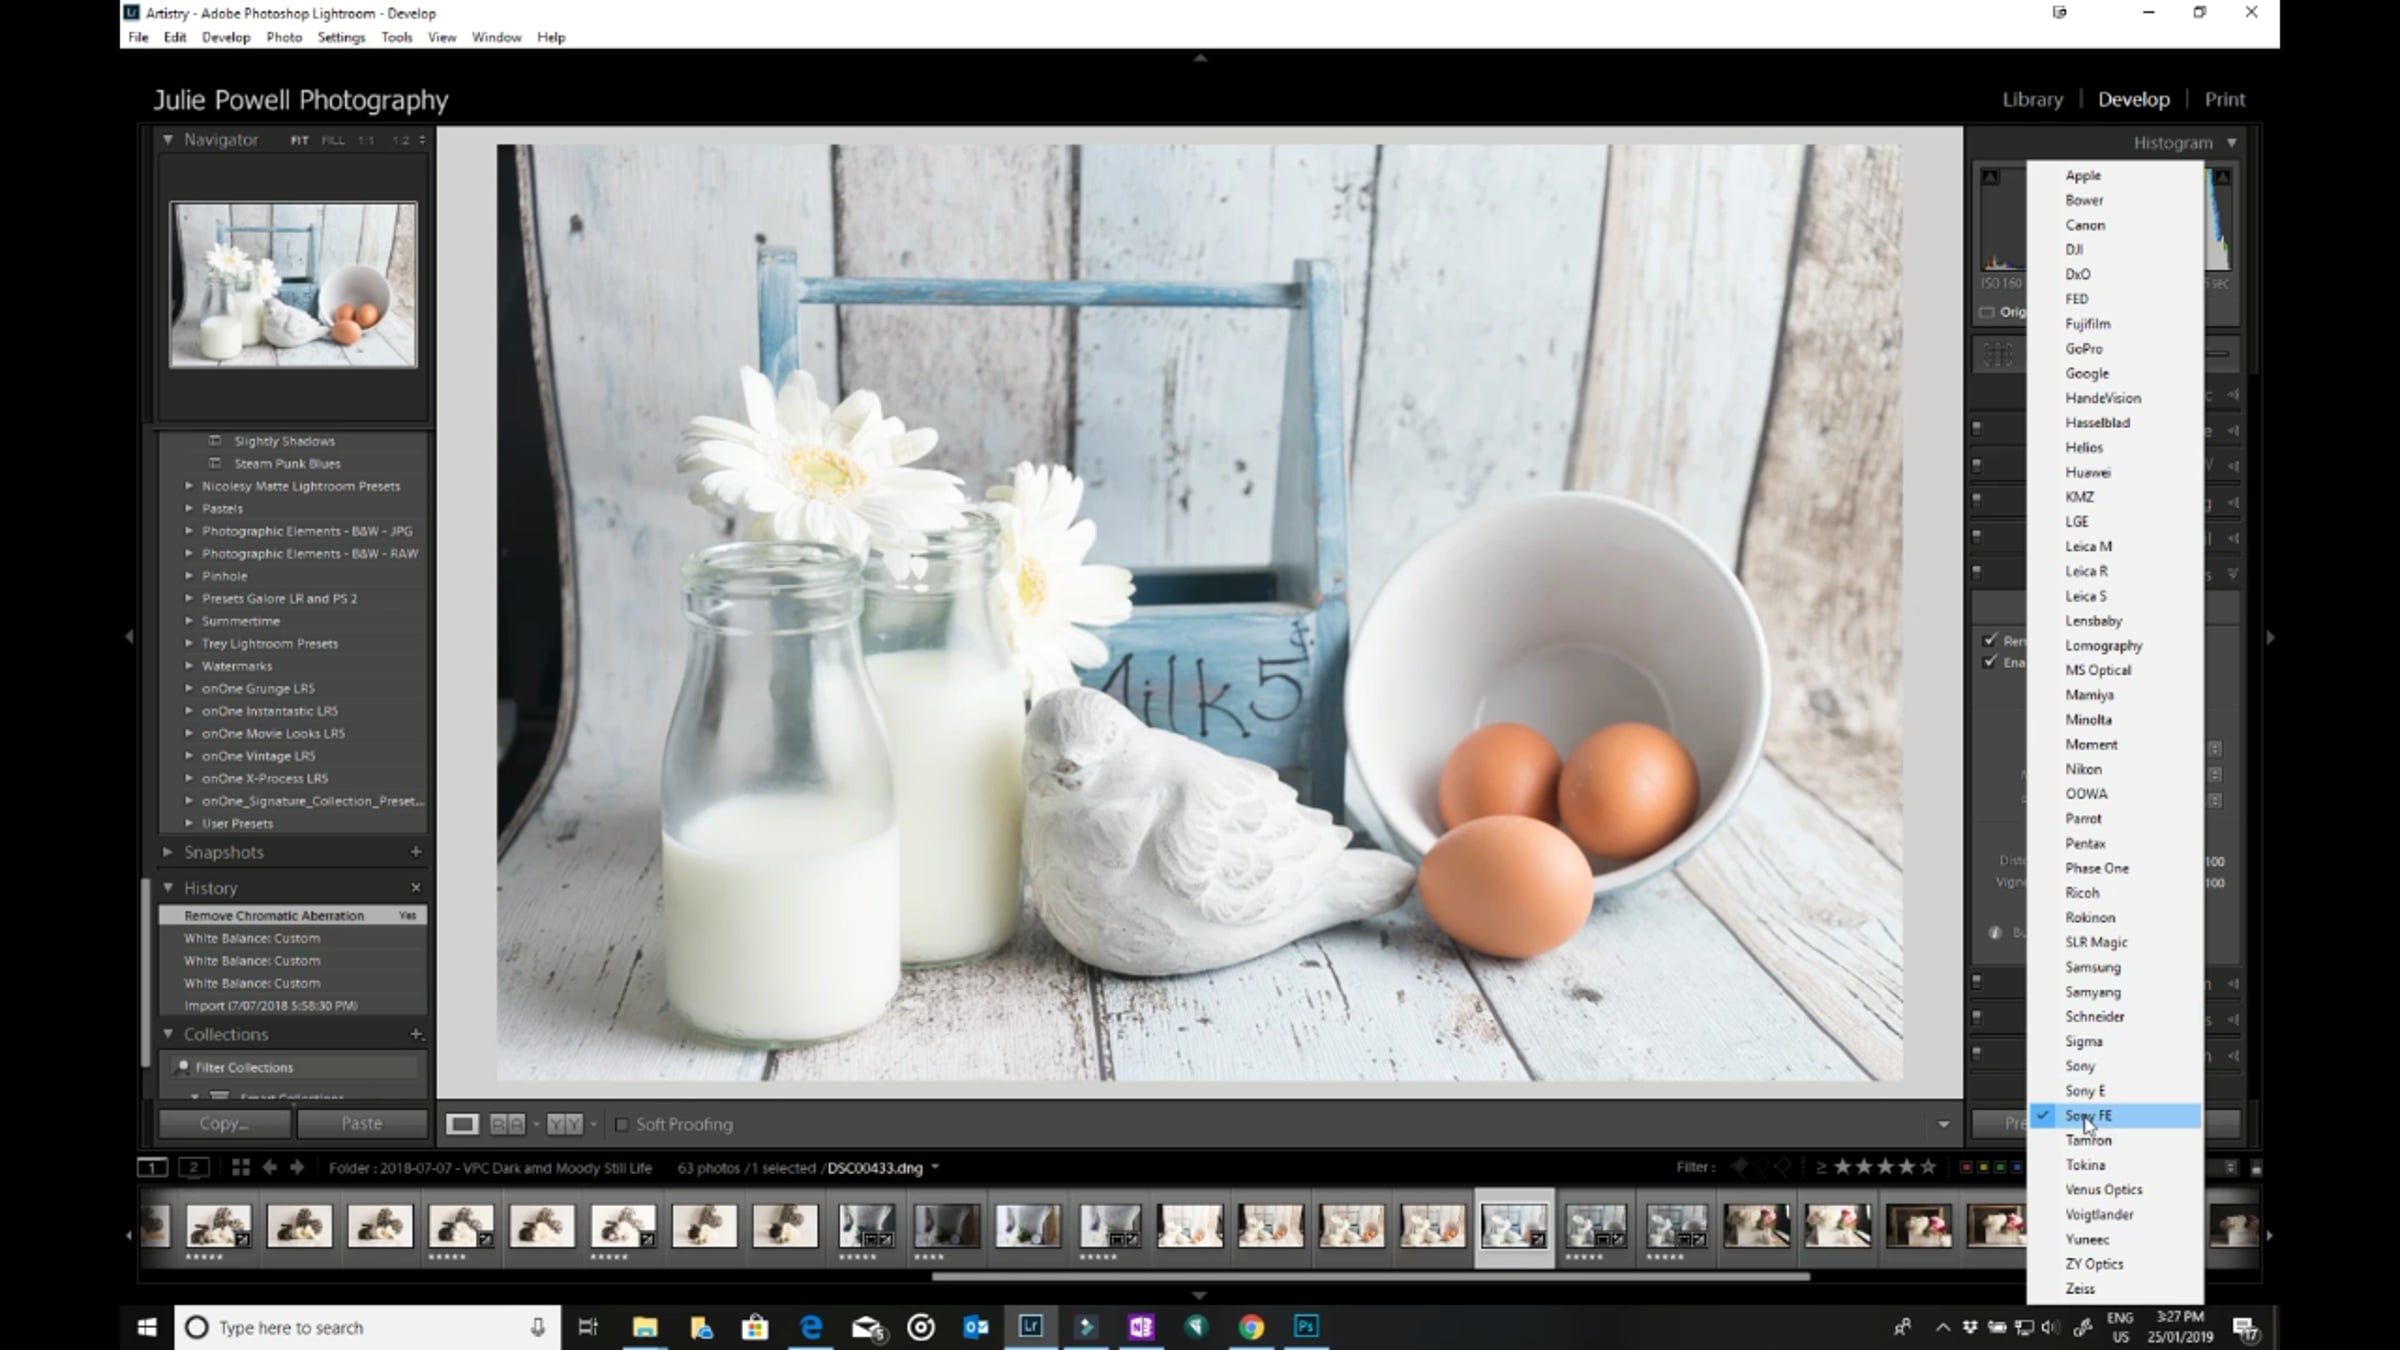Click the Copy... button
The width and height of the screenshot is (2400, 1350).
click(225, 1123)
